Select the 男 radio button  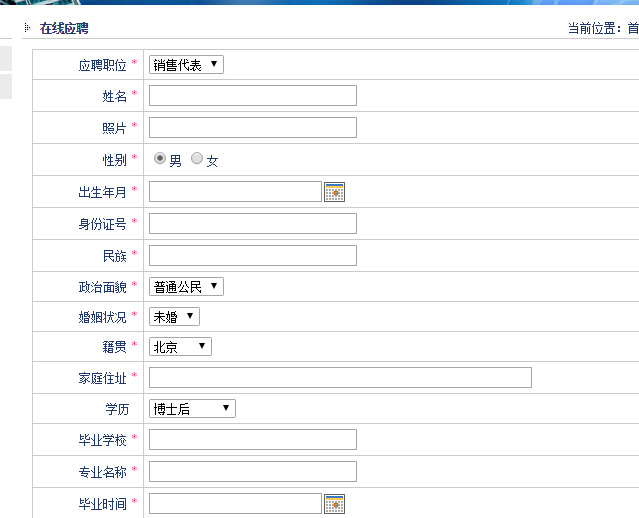tap(160, 159)
